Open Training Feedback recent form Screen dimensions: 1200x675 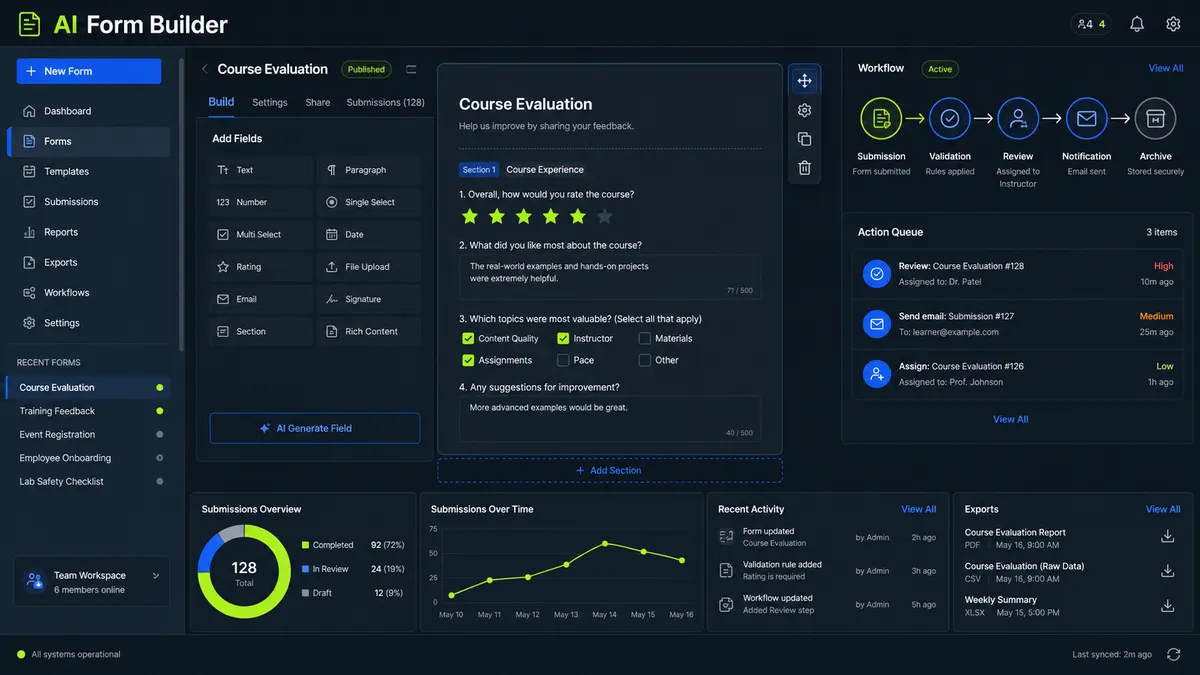[x=88, y=411]
